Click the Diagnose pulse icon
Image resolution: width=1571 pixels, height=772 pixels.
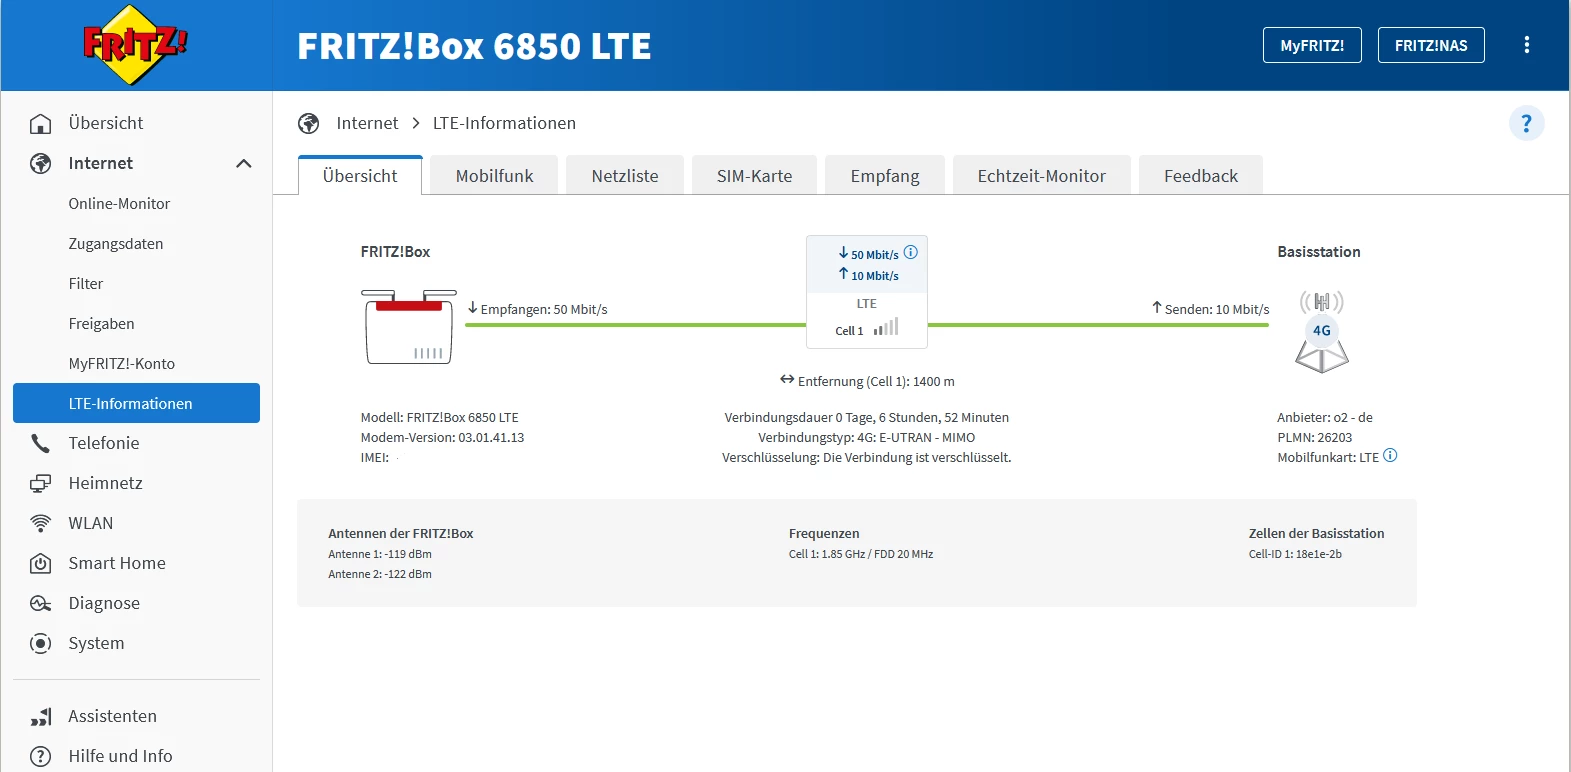point(41,603)
